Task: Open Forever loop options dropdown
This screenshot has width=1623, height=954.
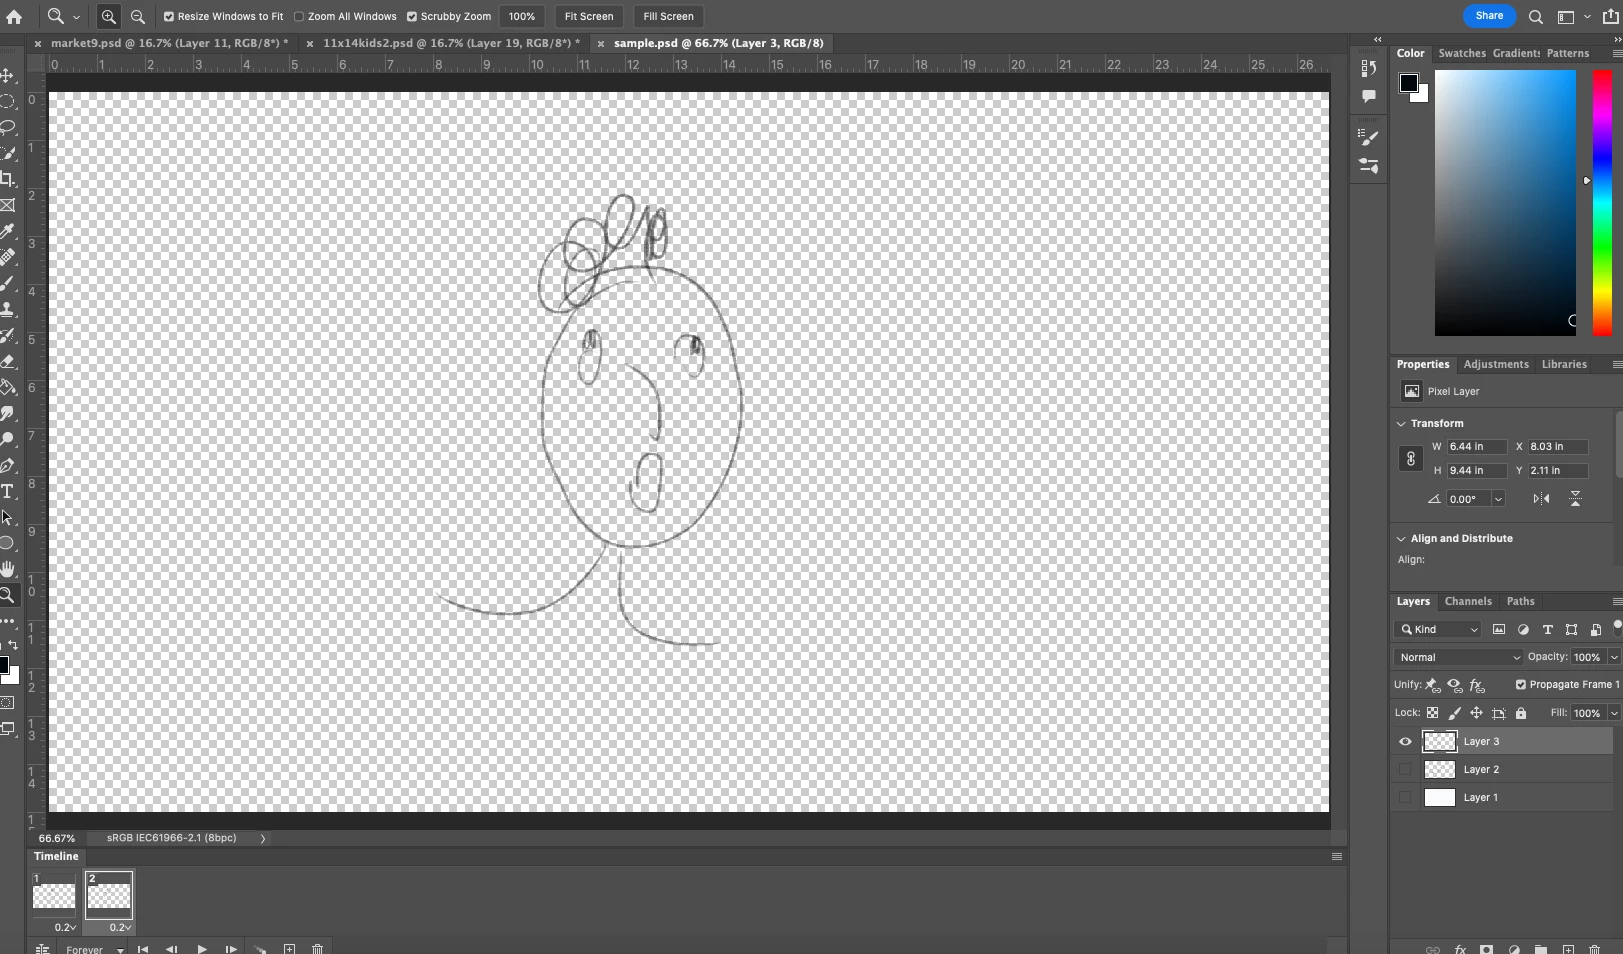Action: click(94, 948)
